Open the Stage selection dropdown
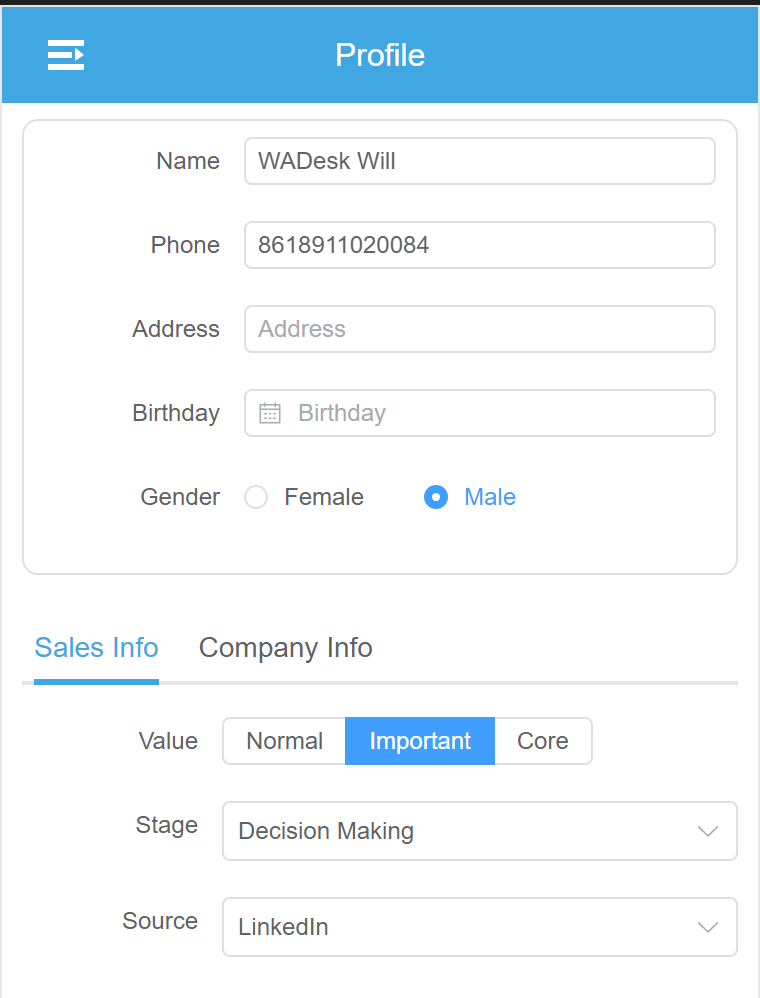Screen dimensions: 760x998 [x=480, y=831]
